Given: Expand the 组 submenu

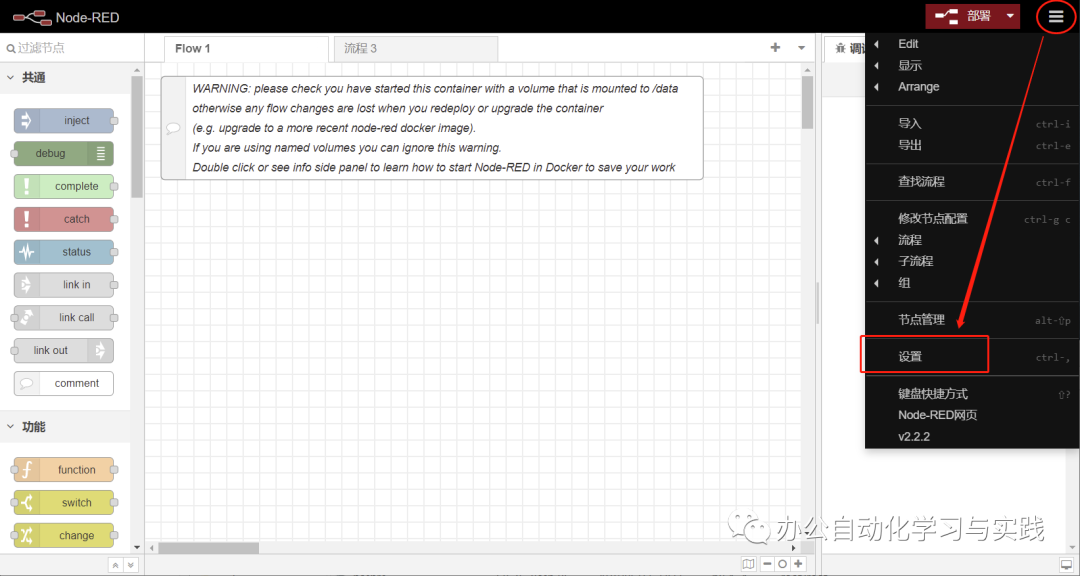Looking at the screenshot, I should click(971, 283).
